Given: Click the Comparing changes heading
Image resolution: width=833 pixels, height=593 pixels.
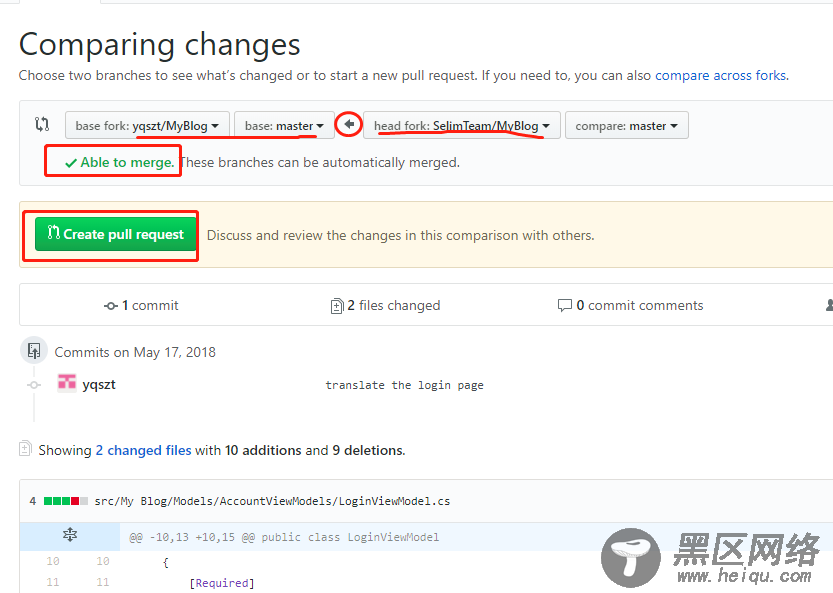Looking at the screenshot, I should (159, 44).
